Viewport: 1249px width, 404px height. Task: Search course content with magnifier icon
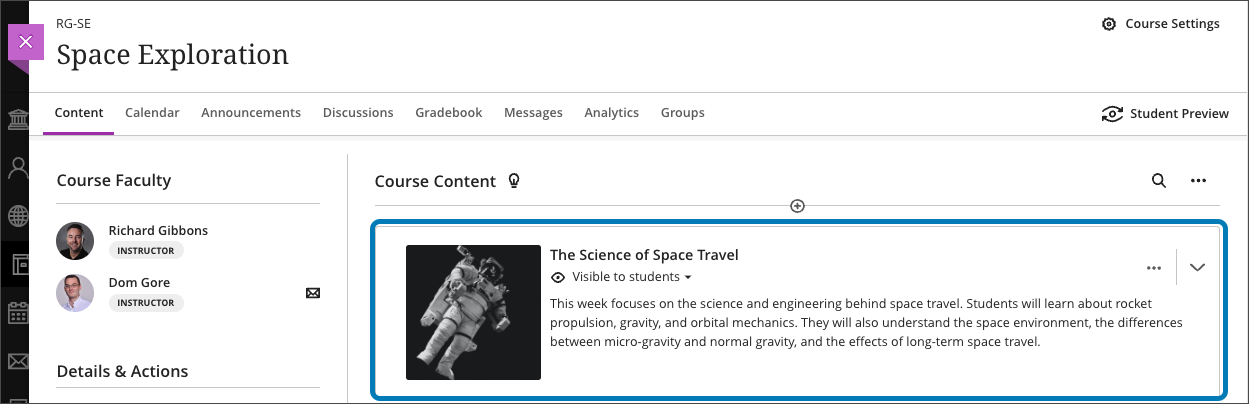click(1158, 181)
